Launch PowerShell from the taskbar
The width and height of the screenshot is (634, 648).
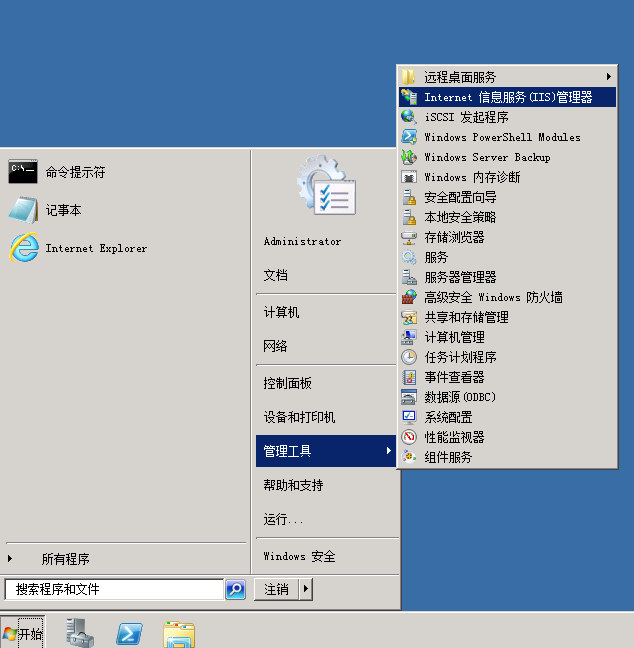tap(129, 634)
